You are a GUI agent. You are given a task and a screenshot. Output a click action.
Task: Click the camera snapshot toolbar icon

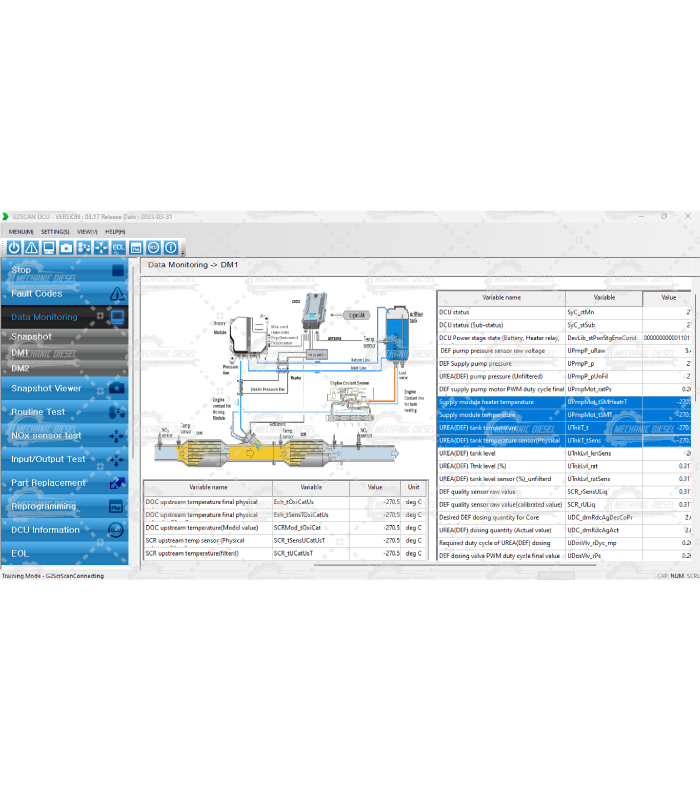[x=66, y=247]
